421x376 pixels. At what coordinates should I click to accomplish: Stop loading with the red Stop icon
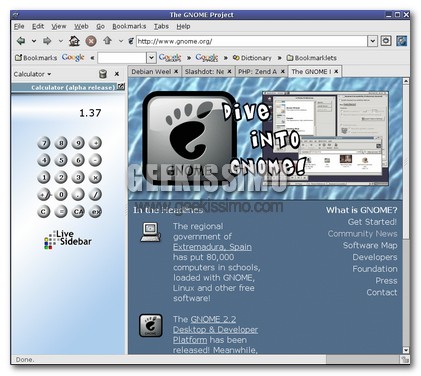click(x=91, y=41)
